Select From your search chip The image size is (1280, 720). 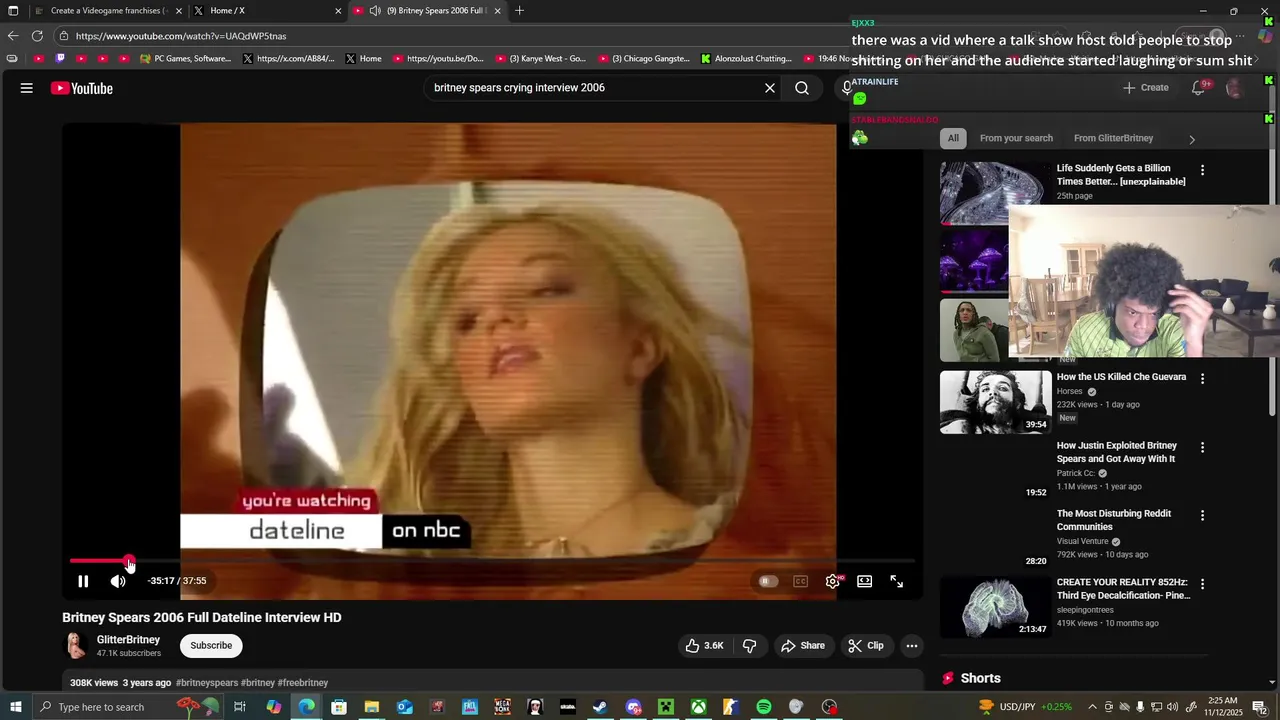tap(1016, 138)
